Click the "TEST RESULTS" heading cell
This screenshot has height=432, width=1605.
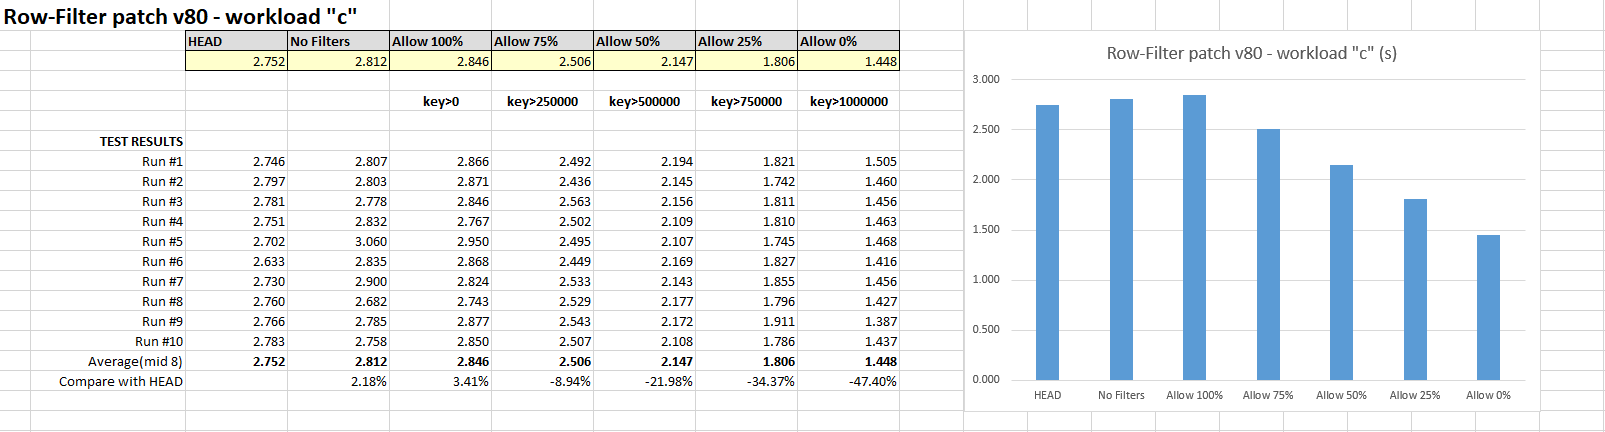141,141
